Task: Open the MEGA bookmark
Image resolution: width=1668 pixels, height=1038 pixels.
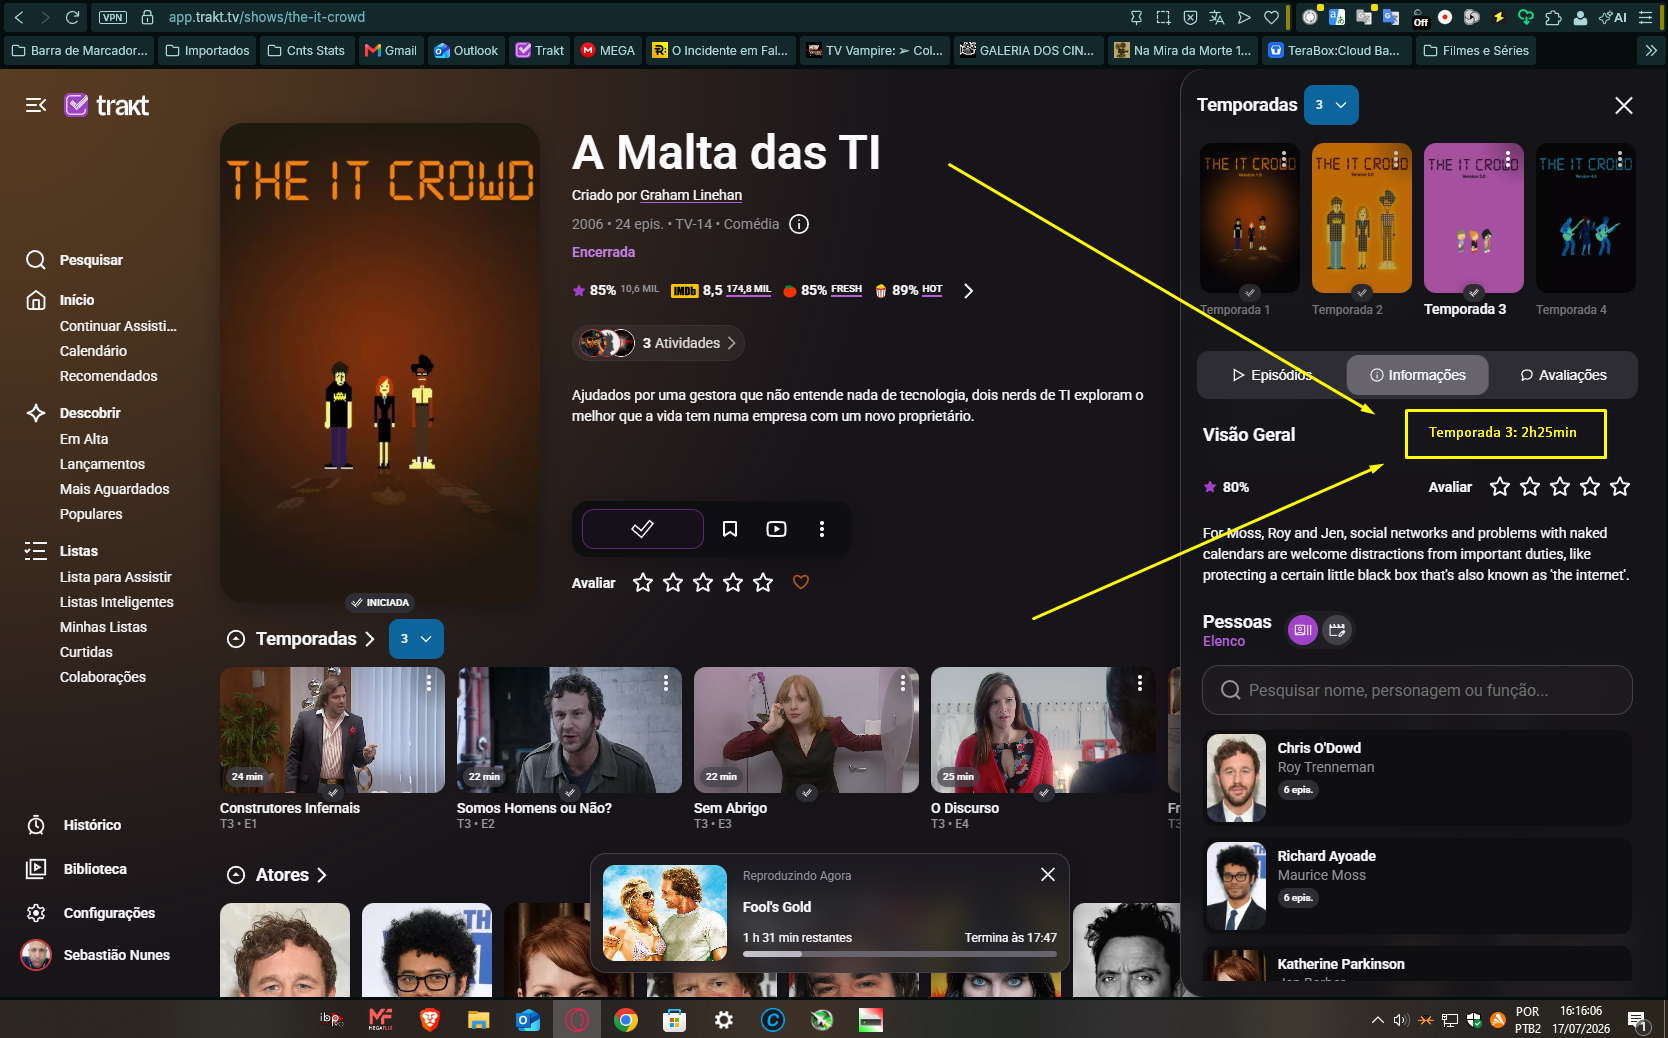Action: 608,50
